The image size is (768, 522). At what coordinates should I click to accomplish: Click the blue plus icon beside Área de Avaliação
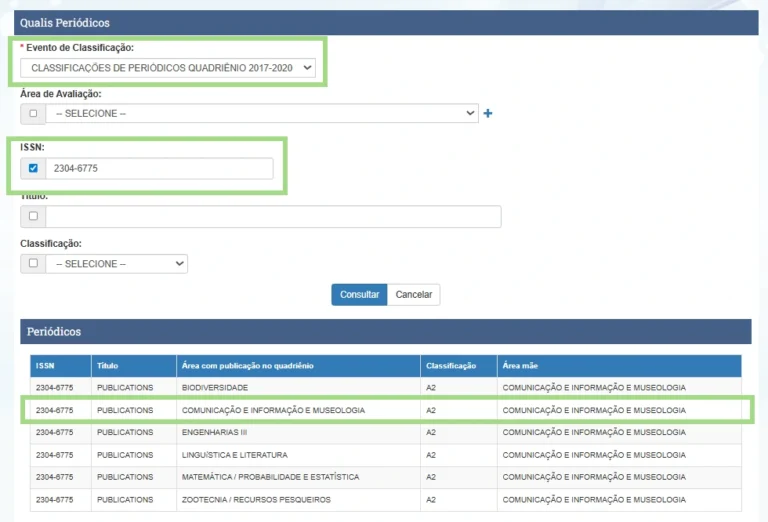tap(488, 114)
